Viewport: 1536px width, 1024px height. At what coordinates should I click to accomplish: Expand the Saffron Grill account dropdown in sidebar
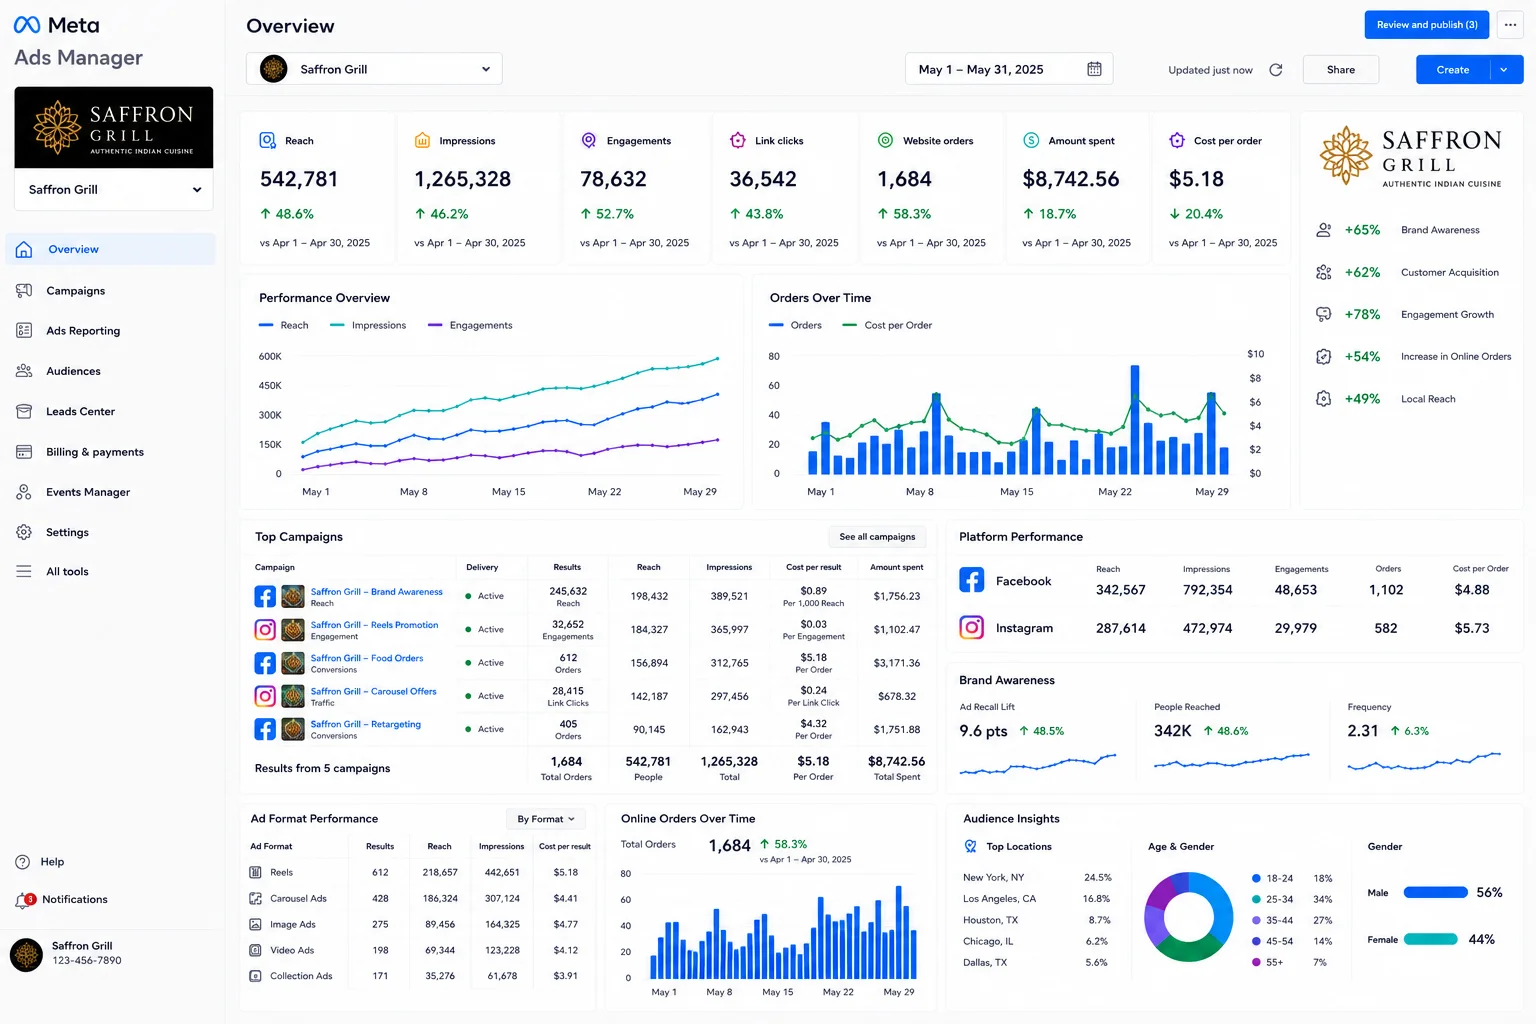(x=114, y=189)
